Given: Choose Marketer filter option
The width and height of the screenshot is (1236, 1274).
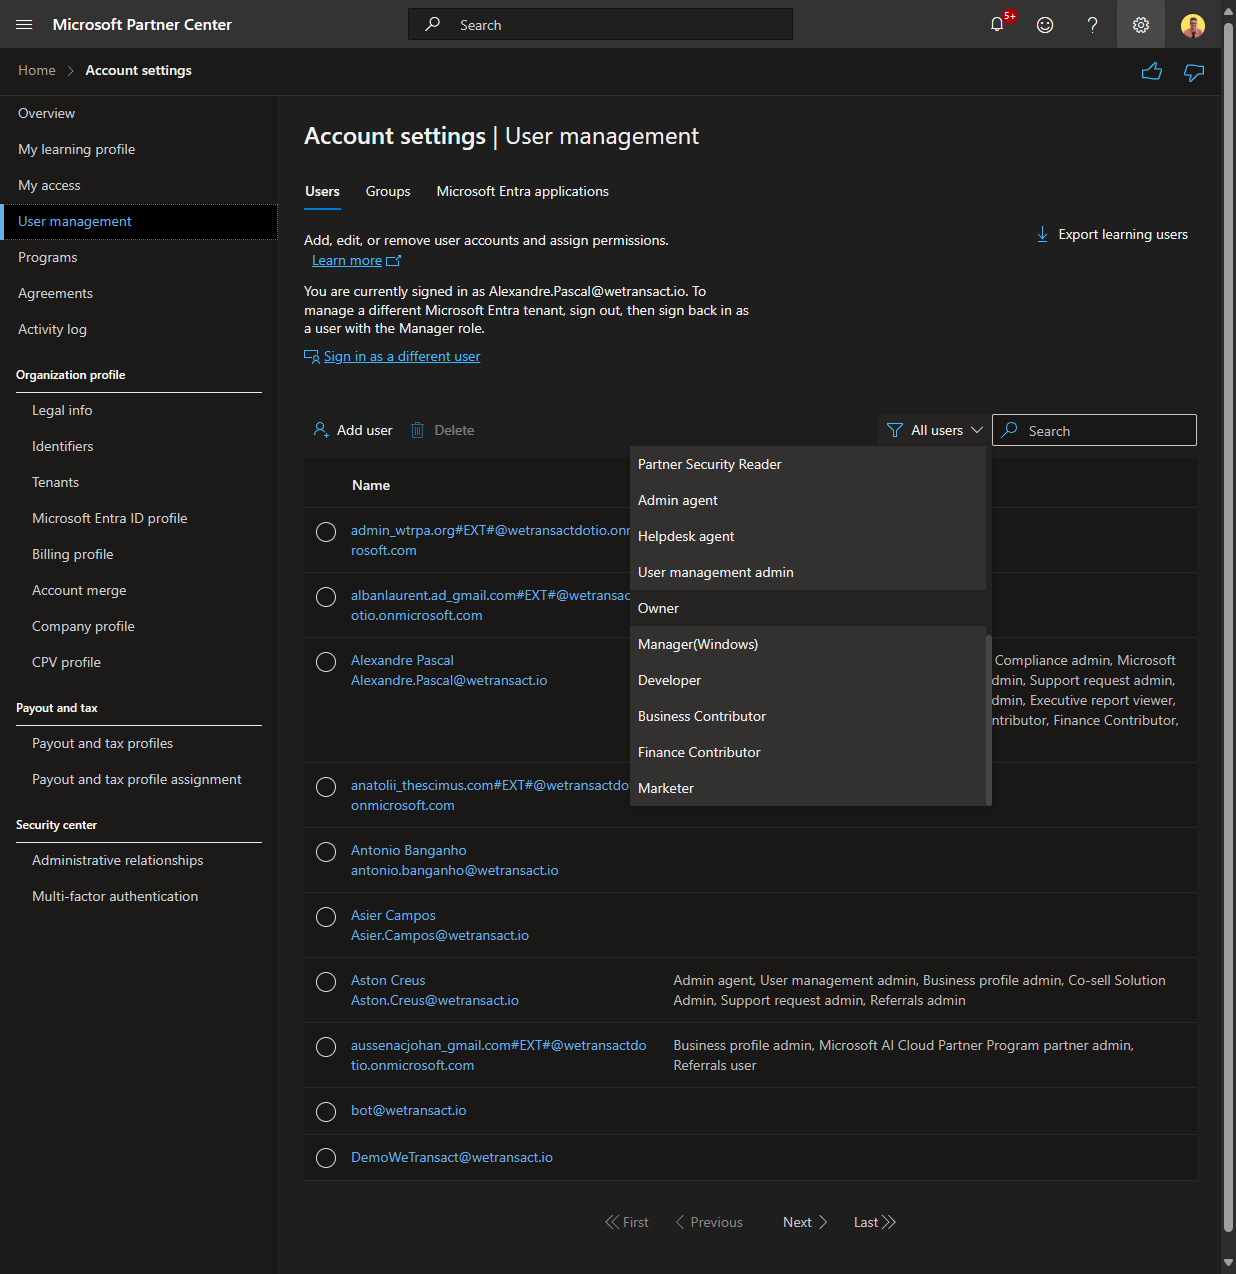Looking at the screenshot, I should 808,788.
